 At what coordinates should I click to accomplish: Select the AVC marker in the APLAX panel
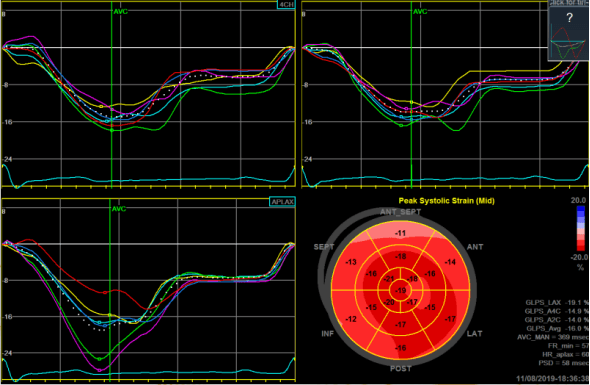tap(119, 209)
